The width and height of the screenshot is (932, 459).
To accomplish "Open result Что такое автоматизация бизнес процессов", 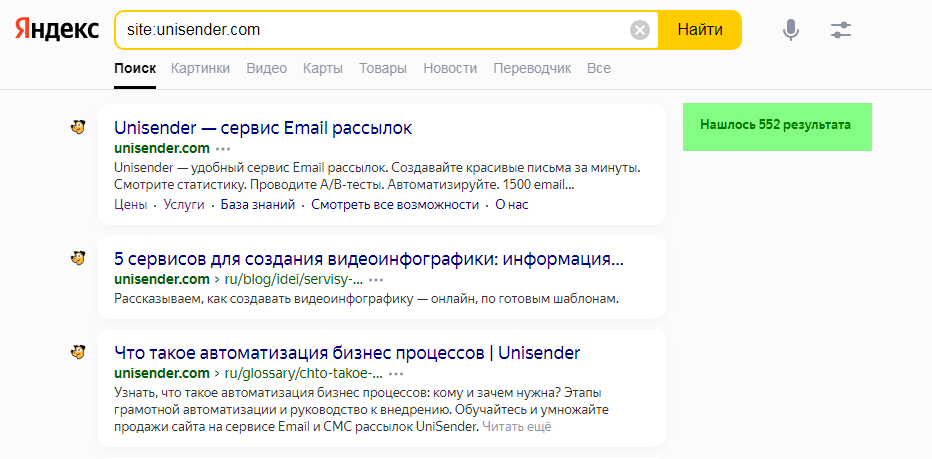I will pos(347,353).
